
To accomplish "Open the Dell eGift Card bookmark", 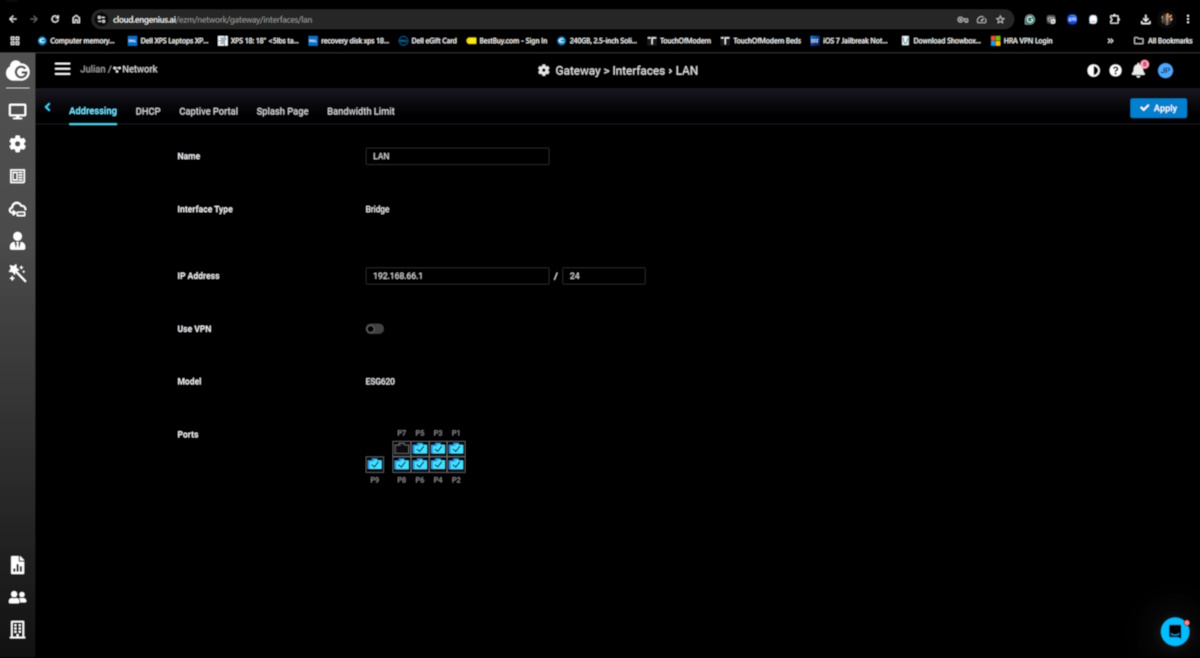I will (427, 41).
